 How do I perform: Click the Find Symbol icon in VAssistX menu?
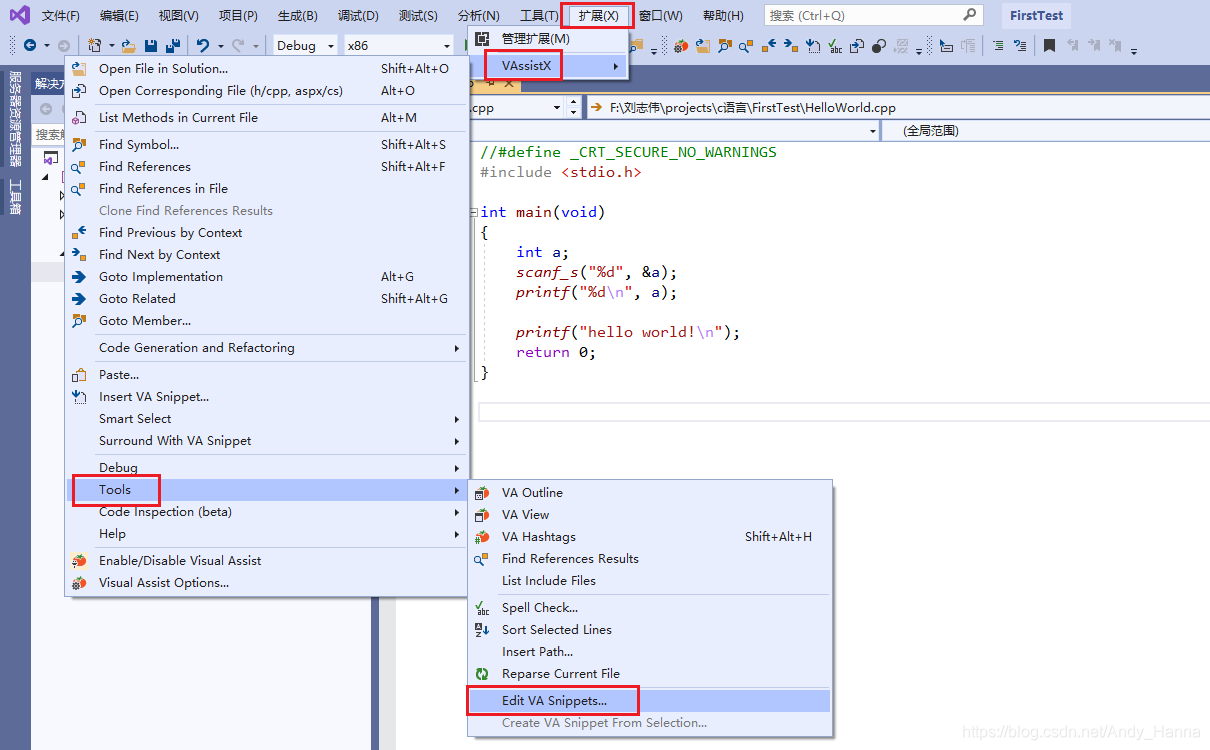(x=79, y=145)
